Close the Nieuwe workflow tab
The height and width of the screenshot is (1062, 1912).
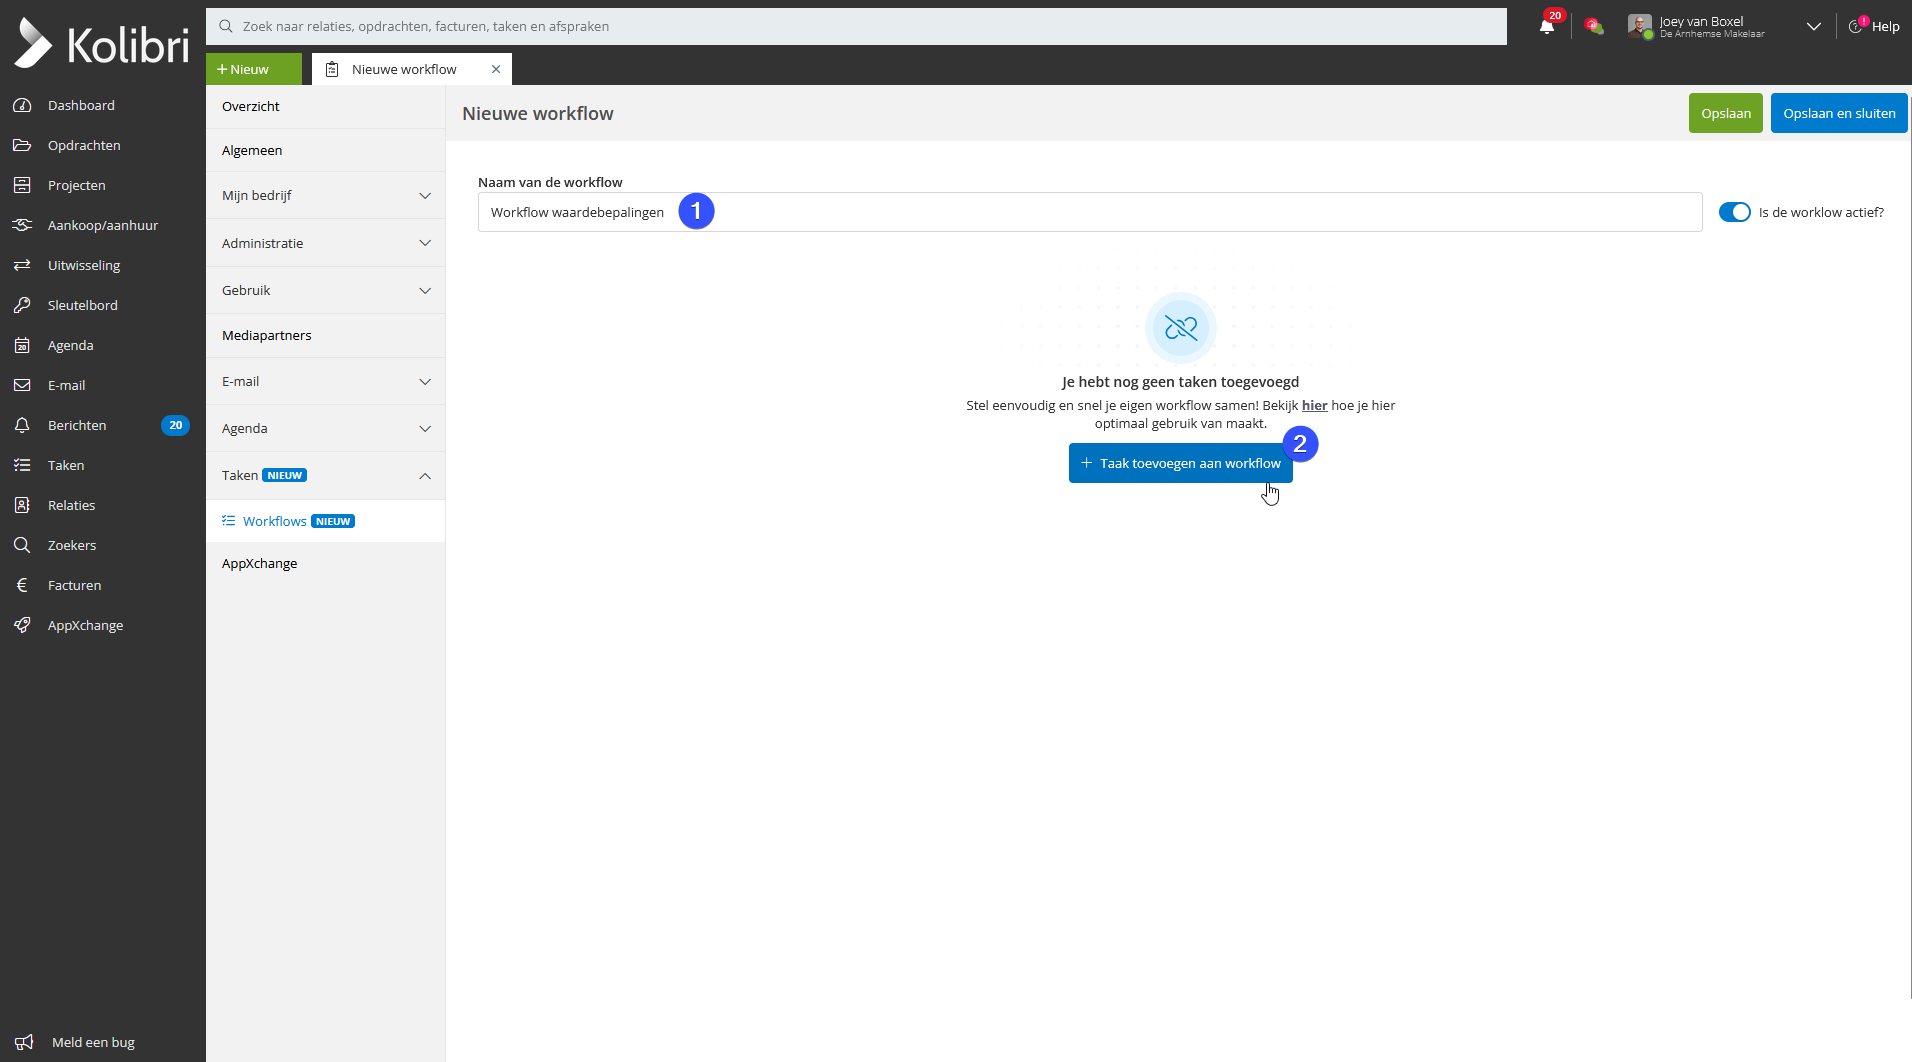(x=496, y=69)
